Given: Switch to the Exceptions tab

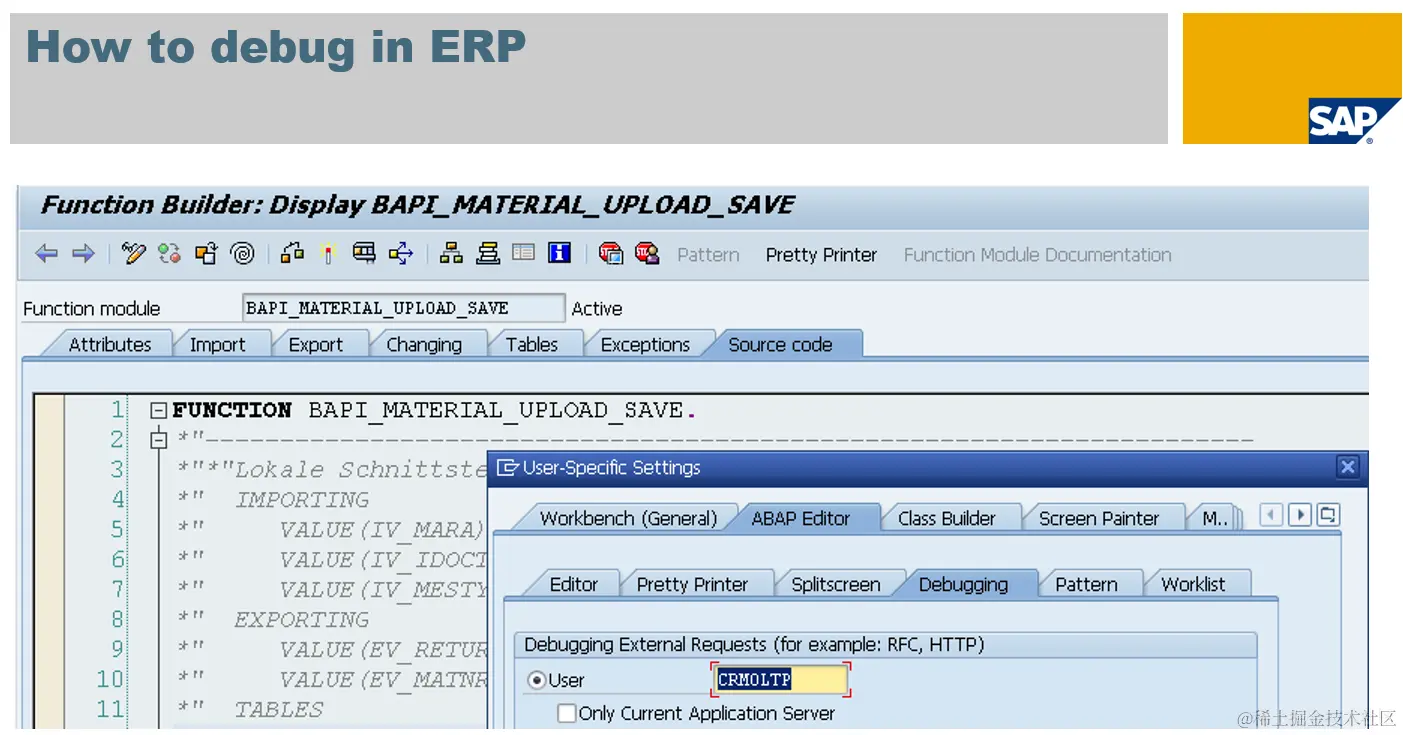Looking at the screenshot, I should (645, 344).
